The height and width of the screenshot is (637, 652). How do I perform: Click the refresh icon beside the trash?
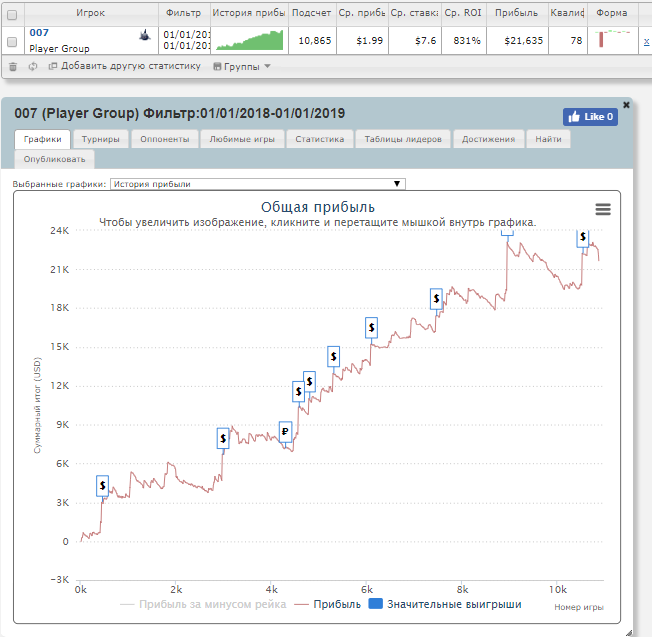coord(33,67)
